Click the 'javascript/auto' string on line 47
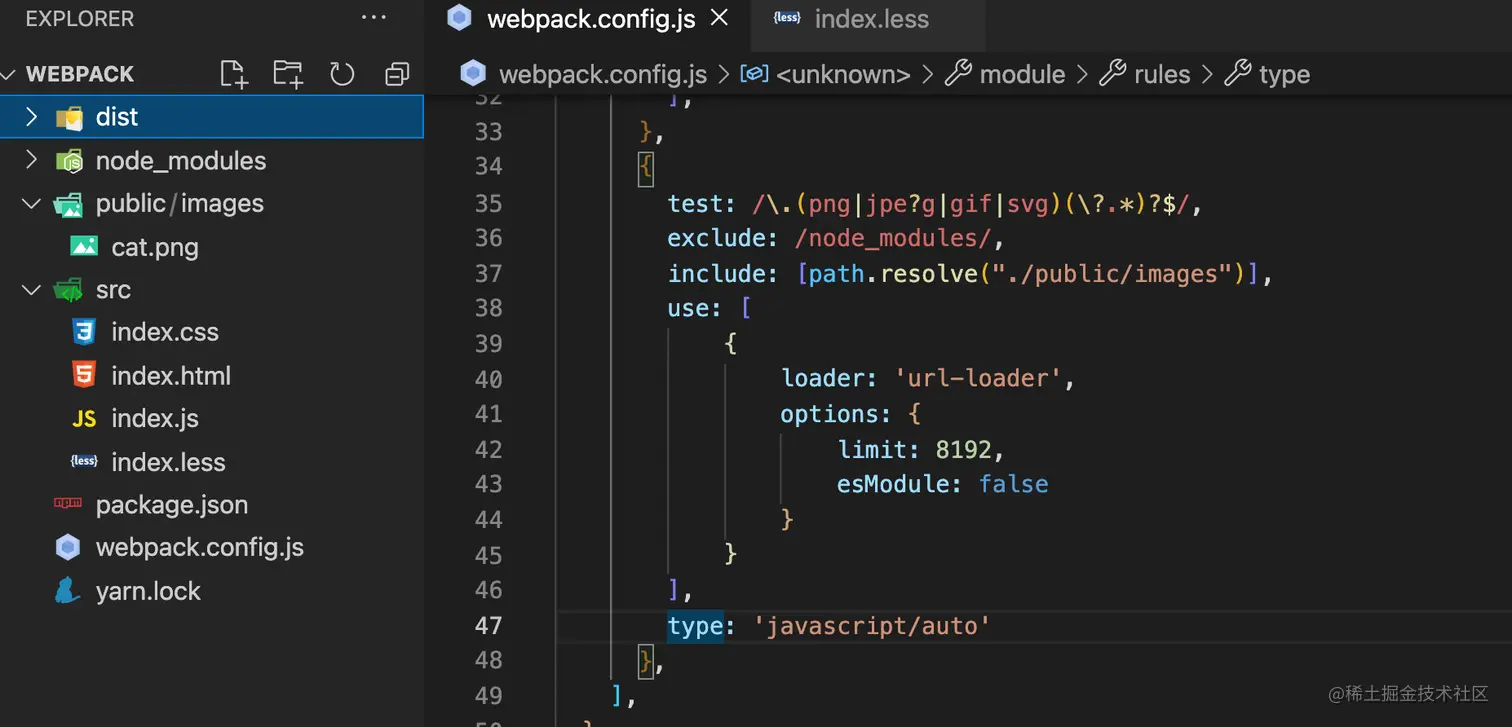The width and height of the screenshot is (1512, 727). (x=871, y=626)
